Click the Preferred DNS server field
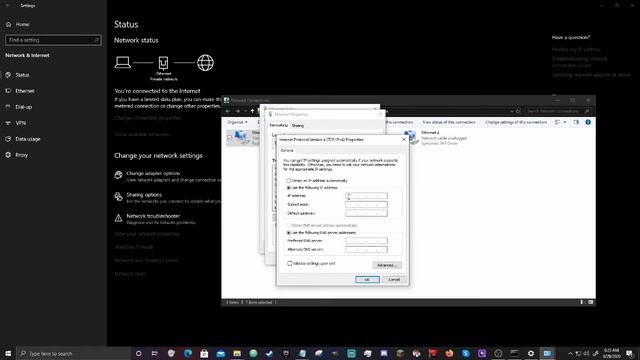 tap(366, 241)
